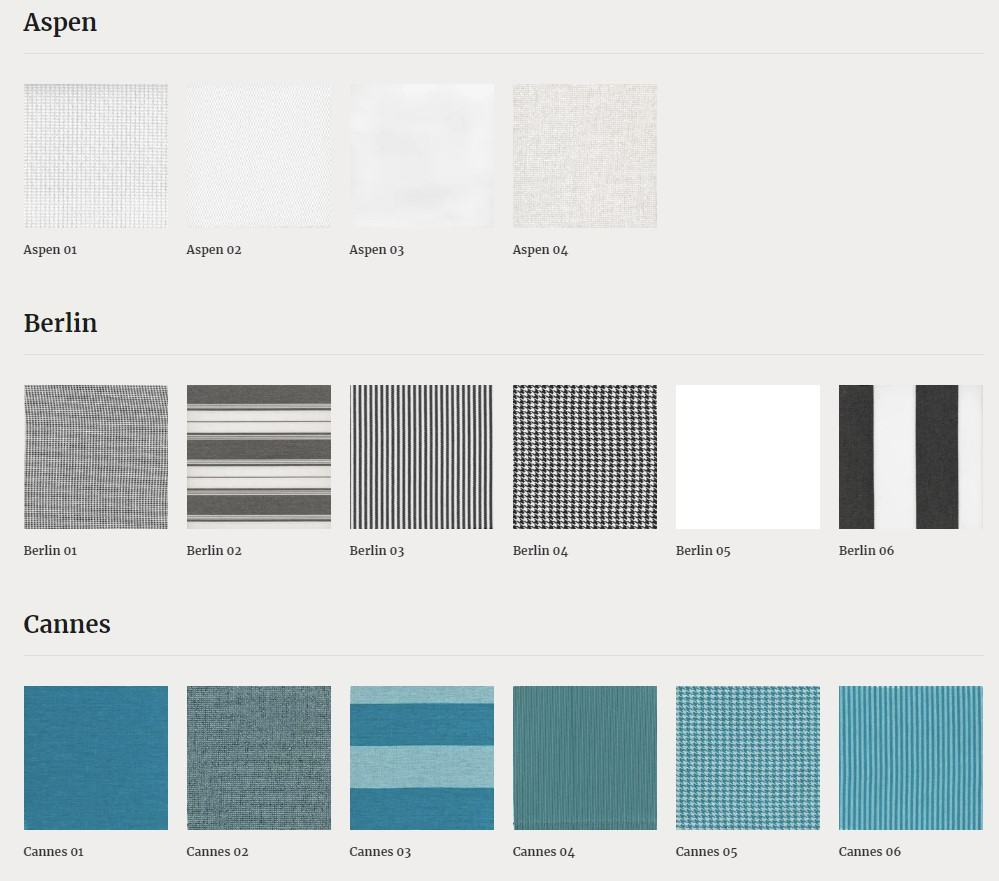Open the Berlin 02 horizontal striped swatch
999x881 pixels.
tap(259, 457)
